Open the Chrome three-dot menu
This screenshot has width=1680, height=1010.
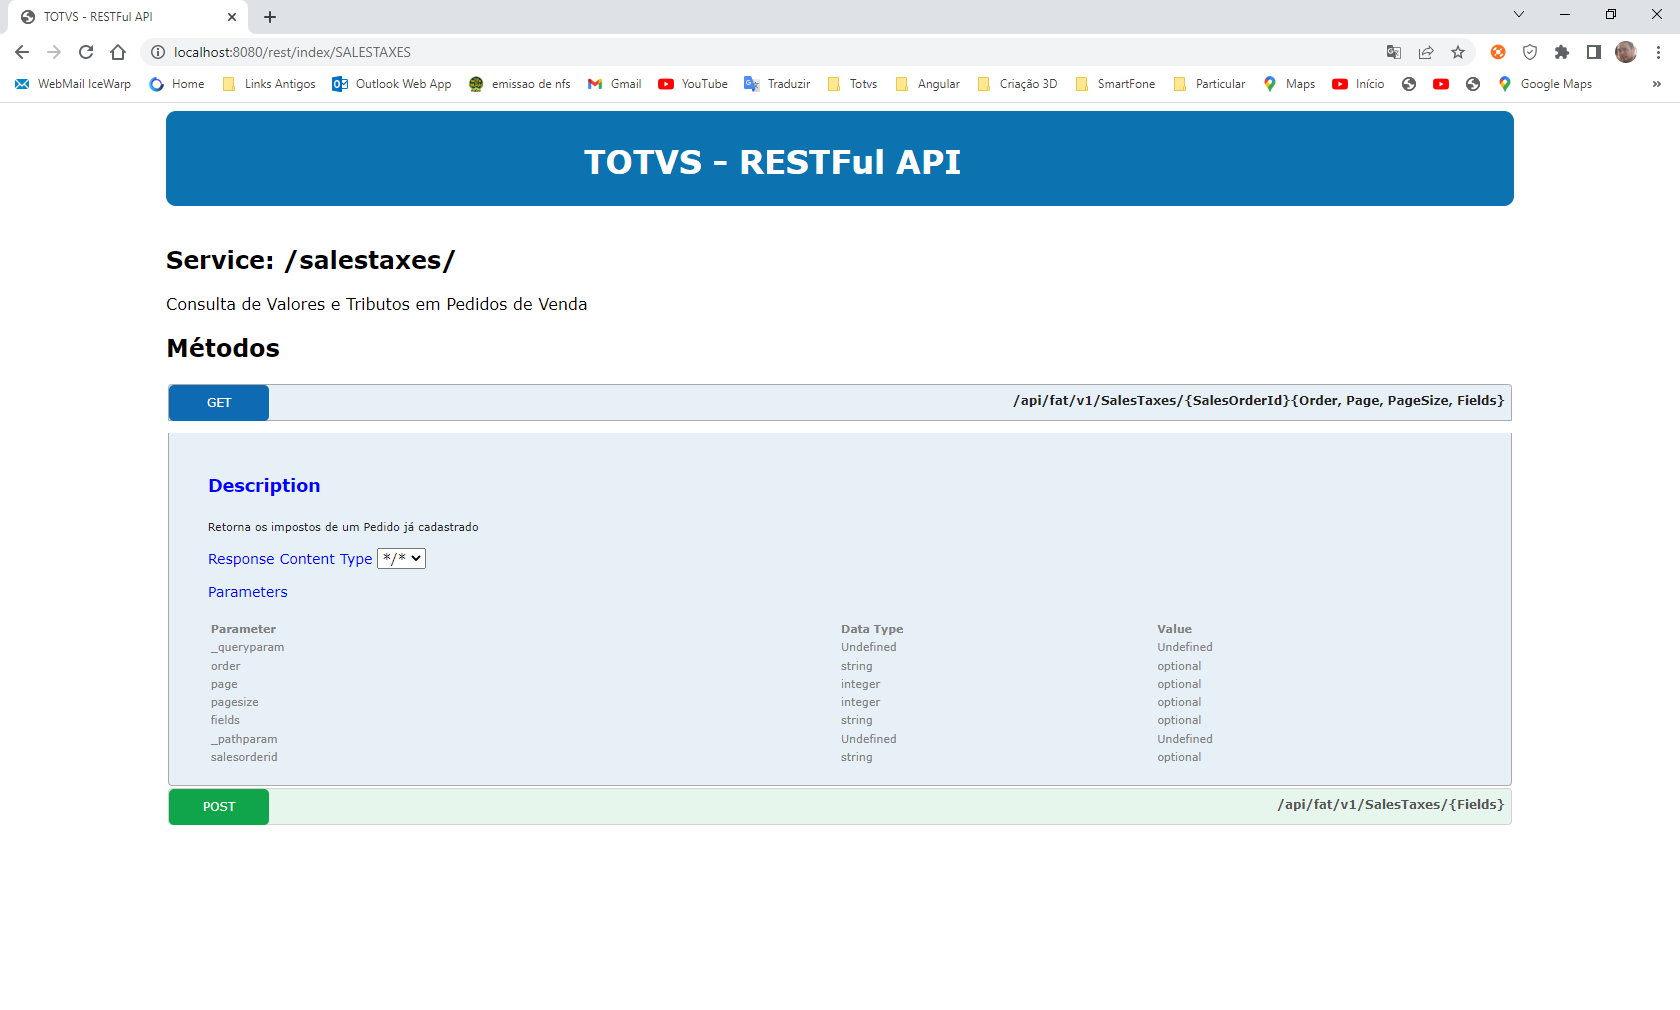[1658, 52]
